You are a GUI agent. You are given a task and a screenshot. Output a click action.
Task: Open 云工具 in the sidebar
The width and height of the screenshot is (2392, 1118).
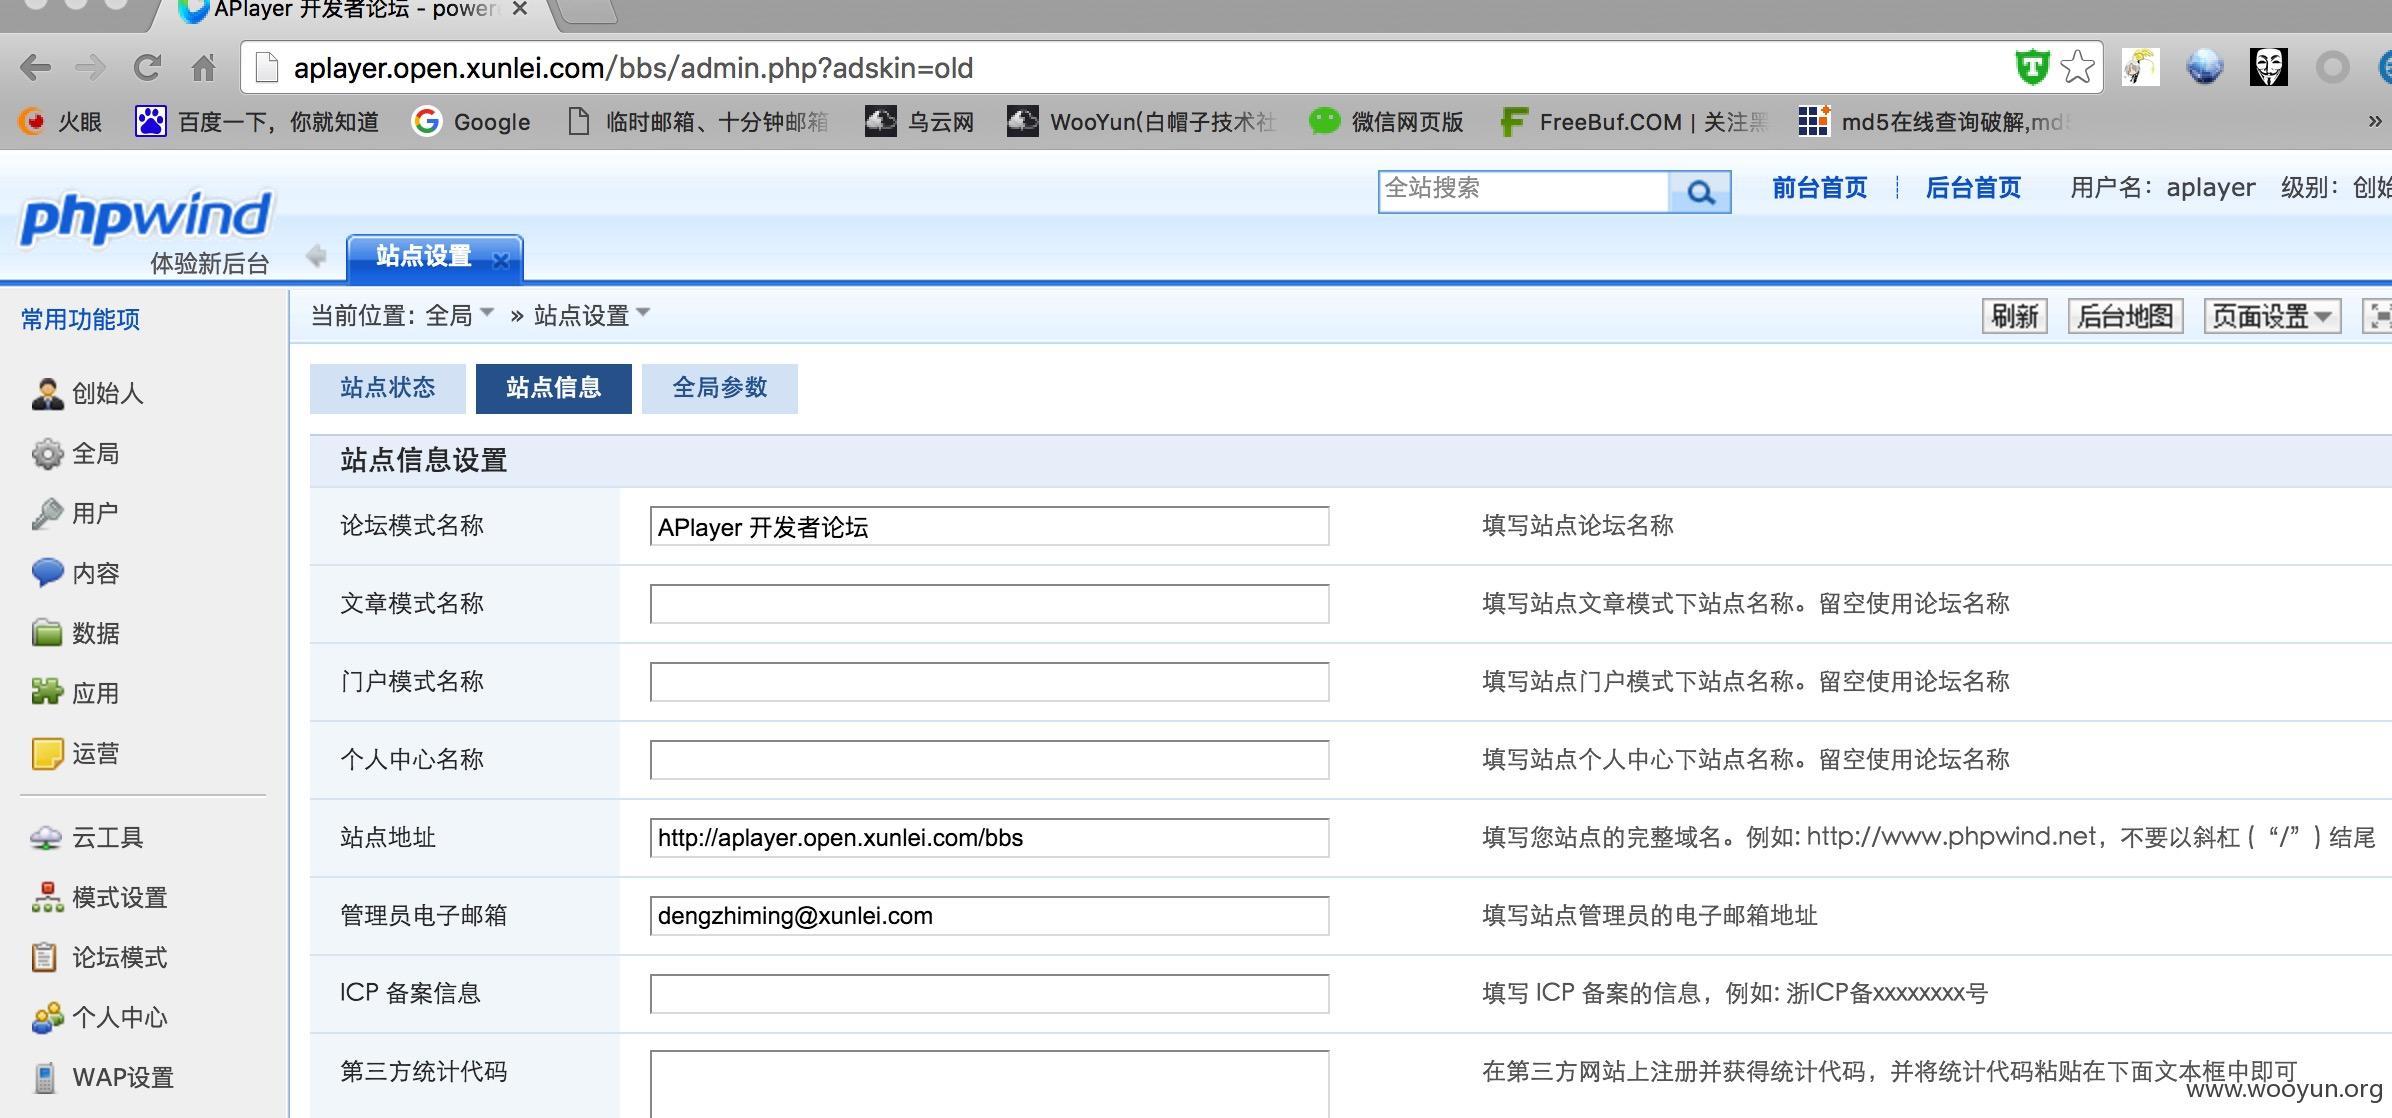click(88, 837)
